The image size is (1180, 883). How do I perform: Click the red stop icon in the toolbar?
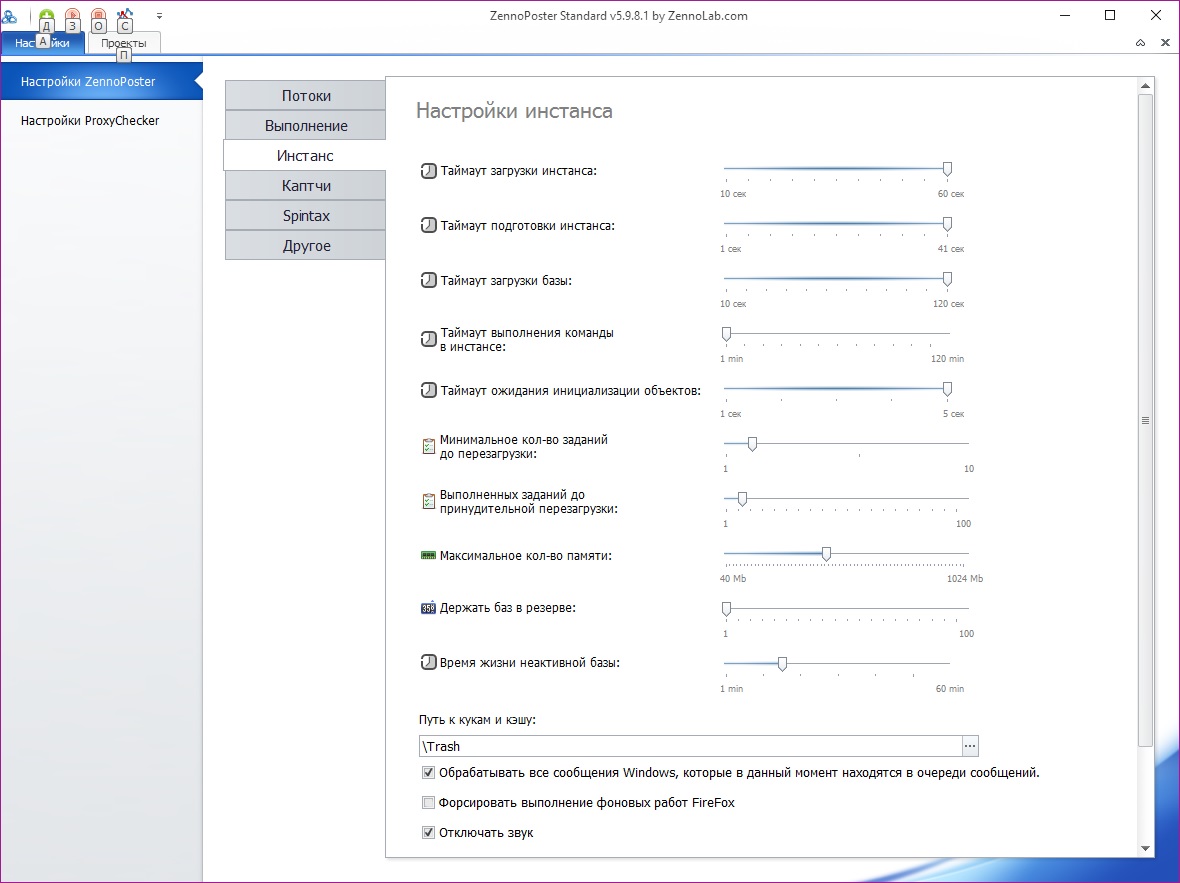pos(99,15)
